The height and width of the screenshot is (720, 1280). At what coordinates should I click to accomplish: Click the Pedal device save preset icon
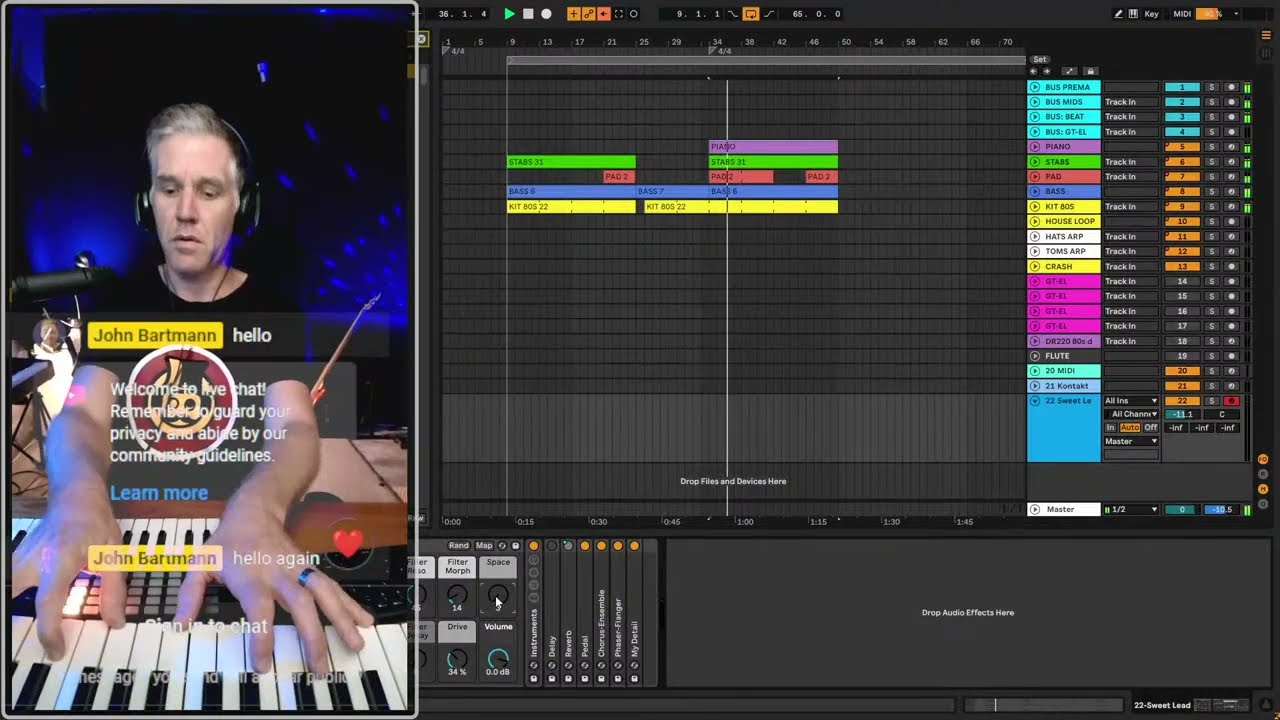point(584,679)
